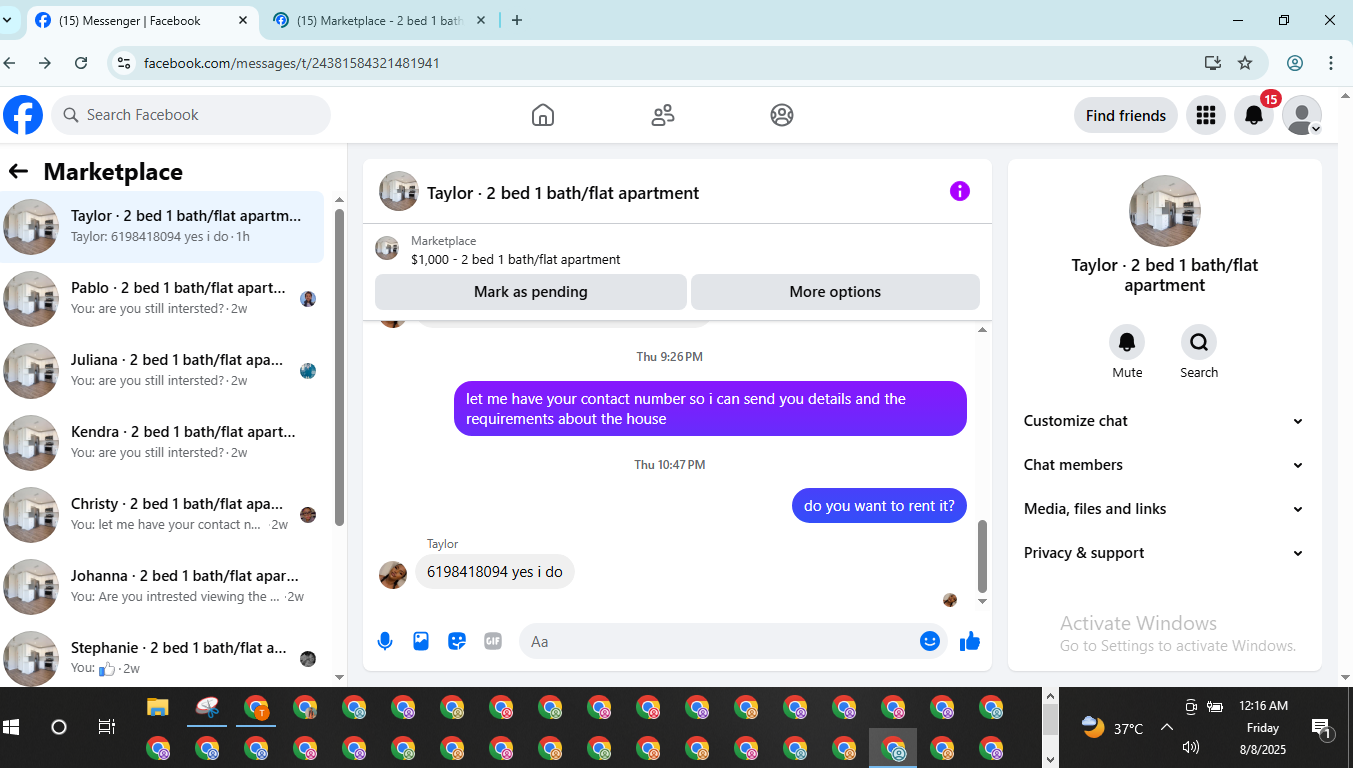Viewport: 1353px width, 768px height.
Task: Attach a photo using the image icon
Action: (421, 641)
